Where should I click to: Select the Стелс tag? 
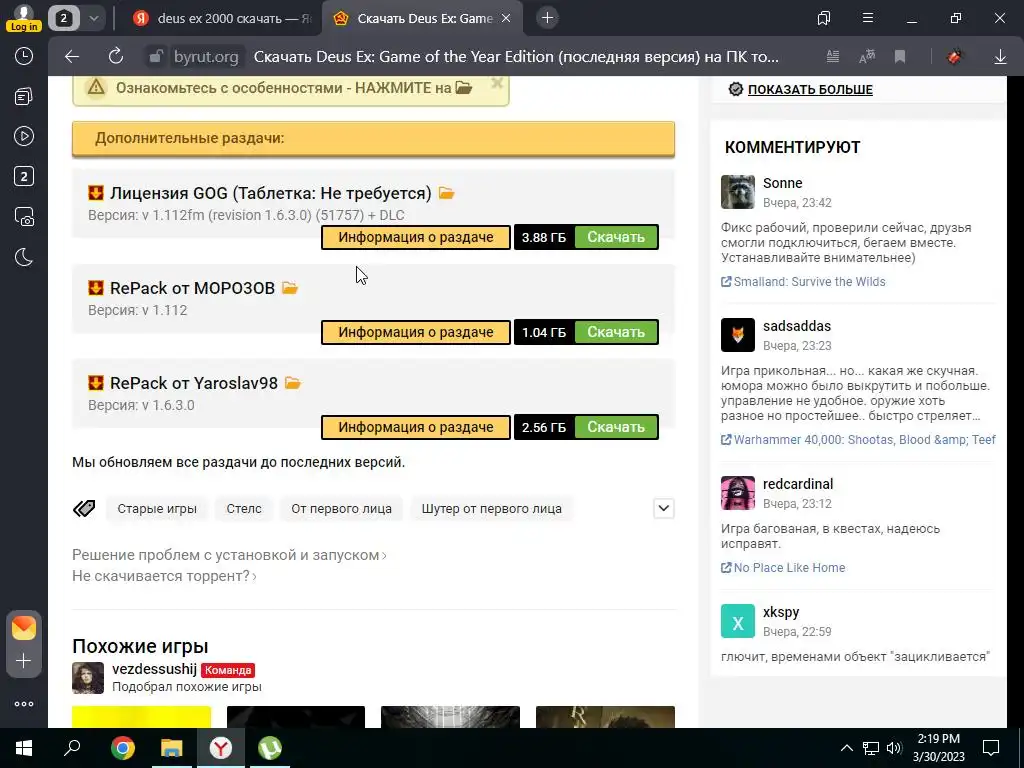click(244, 509)
